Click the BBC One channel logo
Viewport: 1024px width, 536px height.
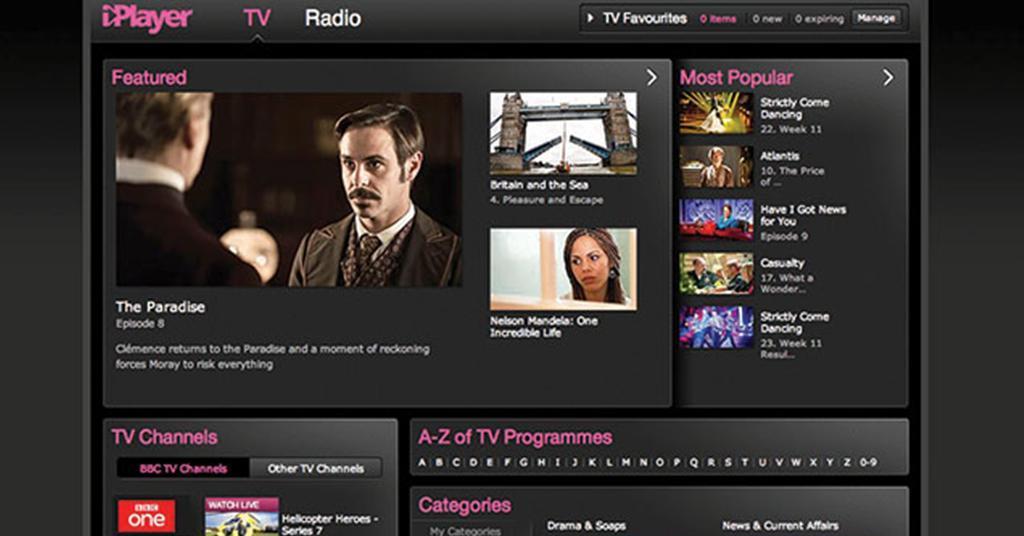pyautogui.click(x=146, y=516)
